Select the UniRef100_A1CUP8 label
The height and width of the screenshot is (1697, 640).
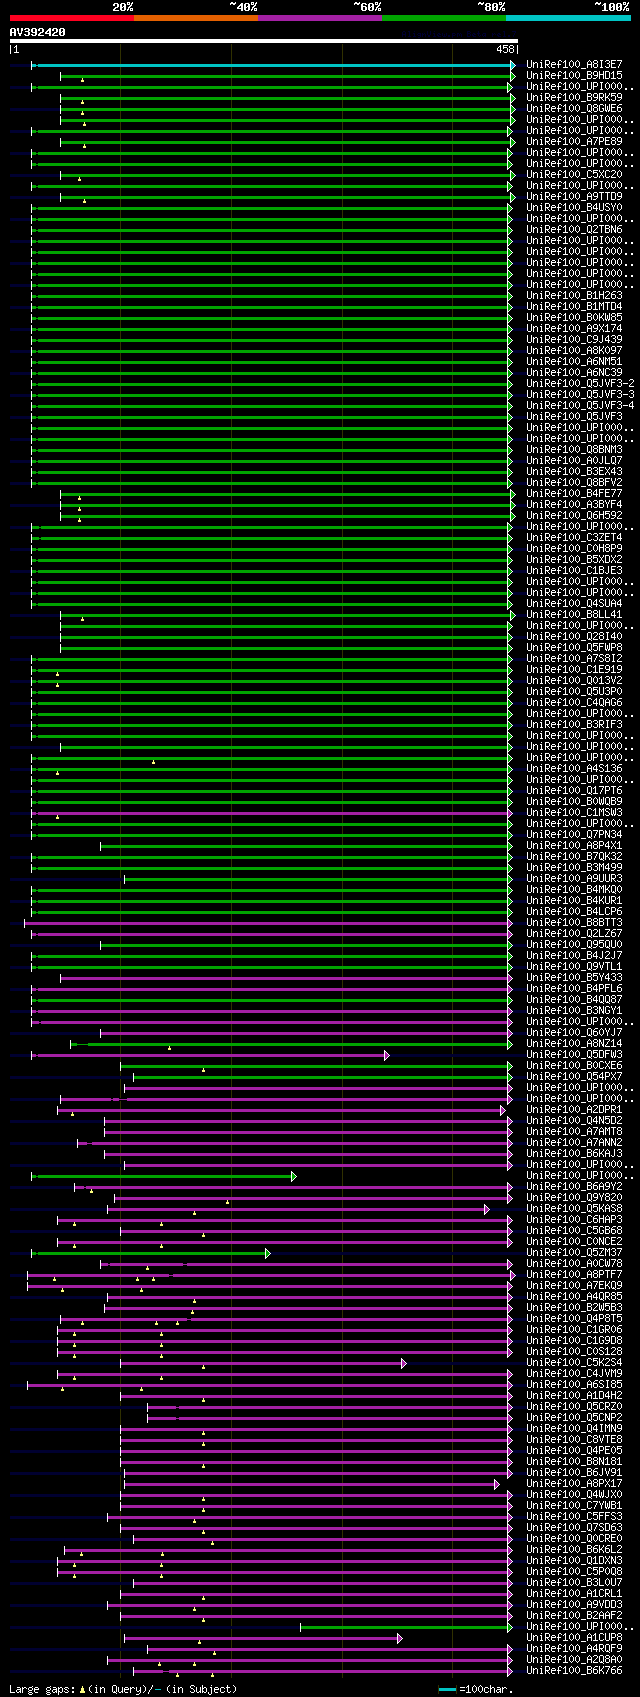[574, 1637]
